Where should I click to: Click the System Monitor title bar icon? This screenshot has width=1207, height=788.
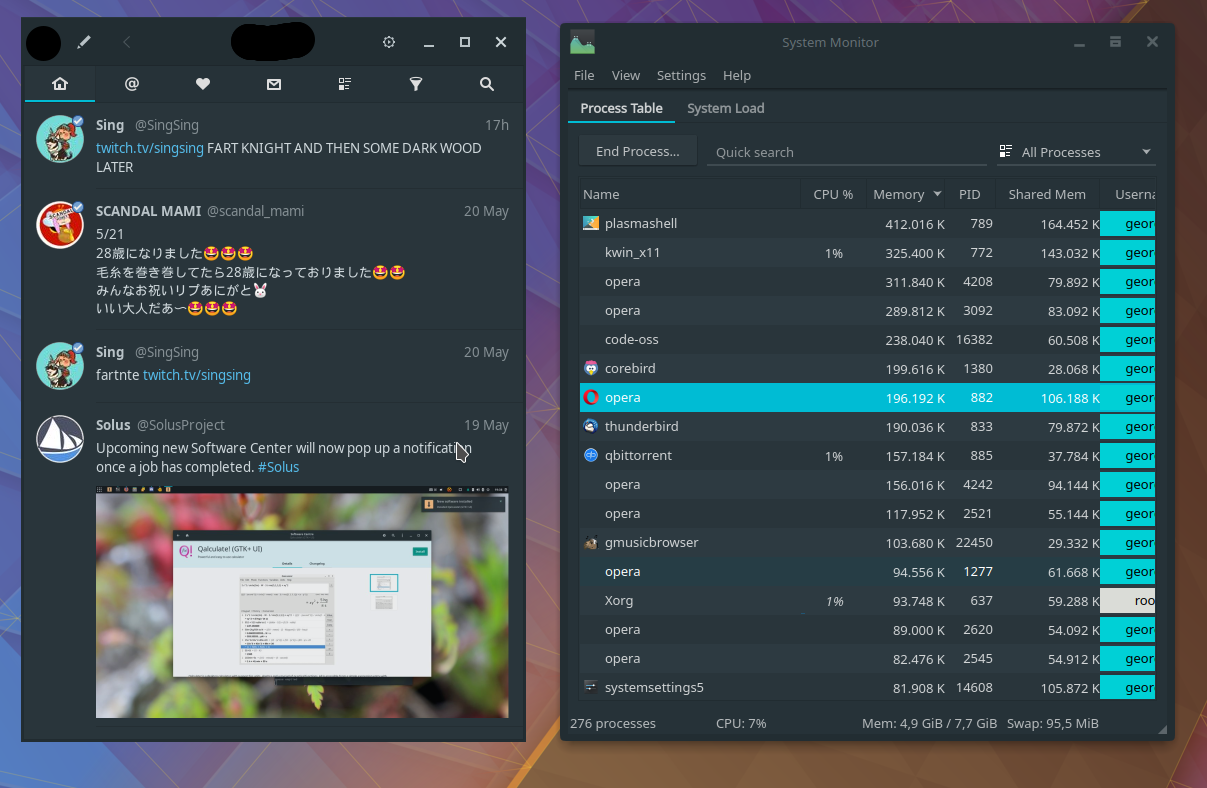point(582,42)
